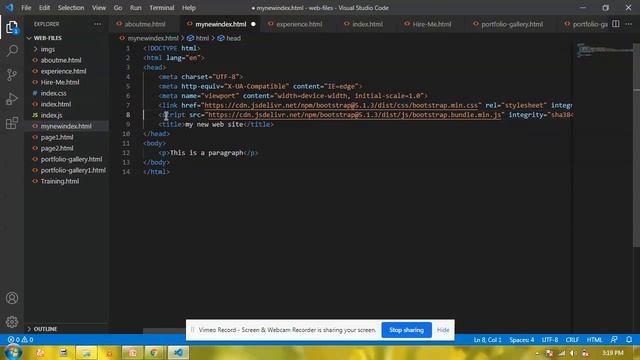Click the Explorer more actions ellipsis
640x360 pixels.
tap(98, 24)
